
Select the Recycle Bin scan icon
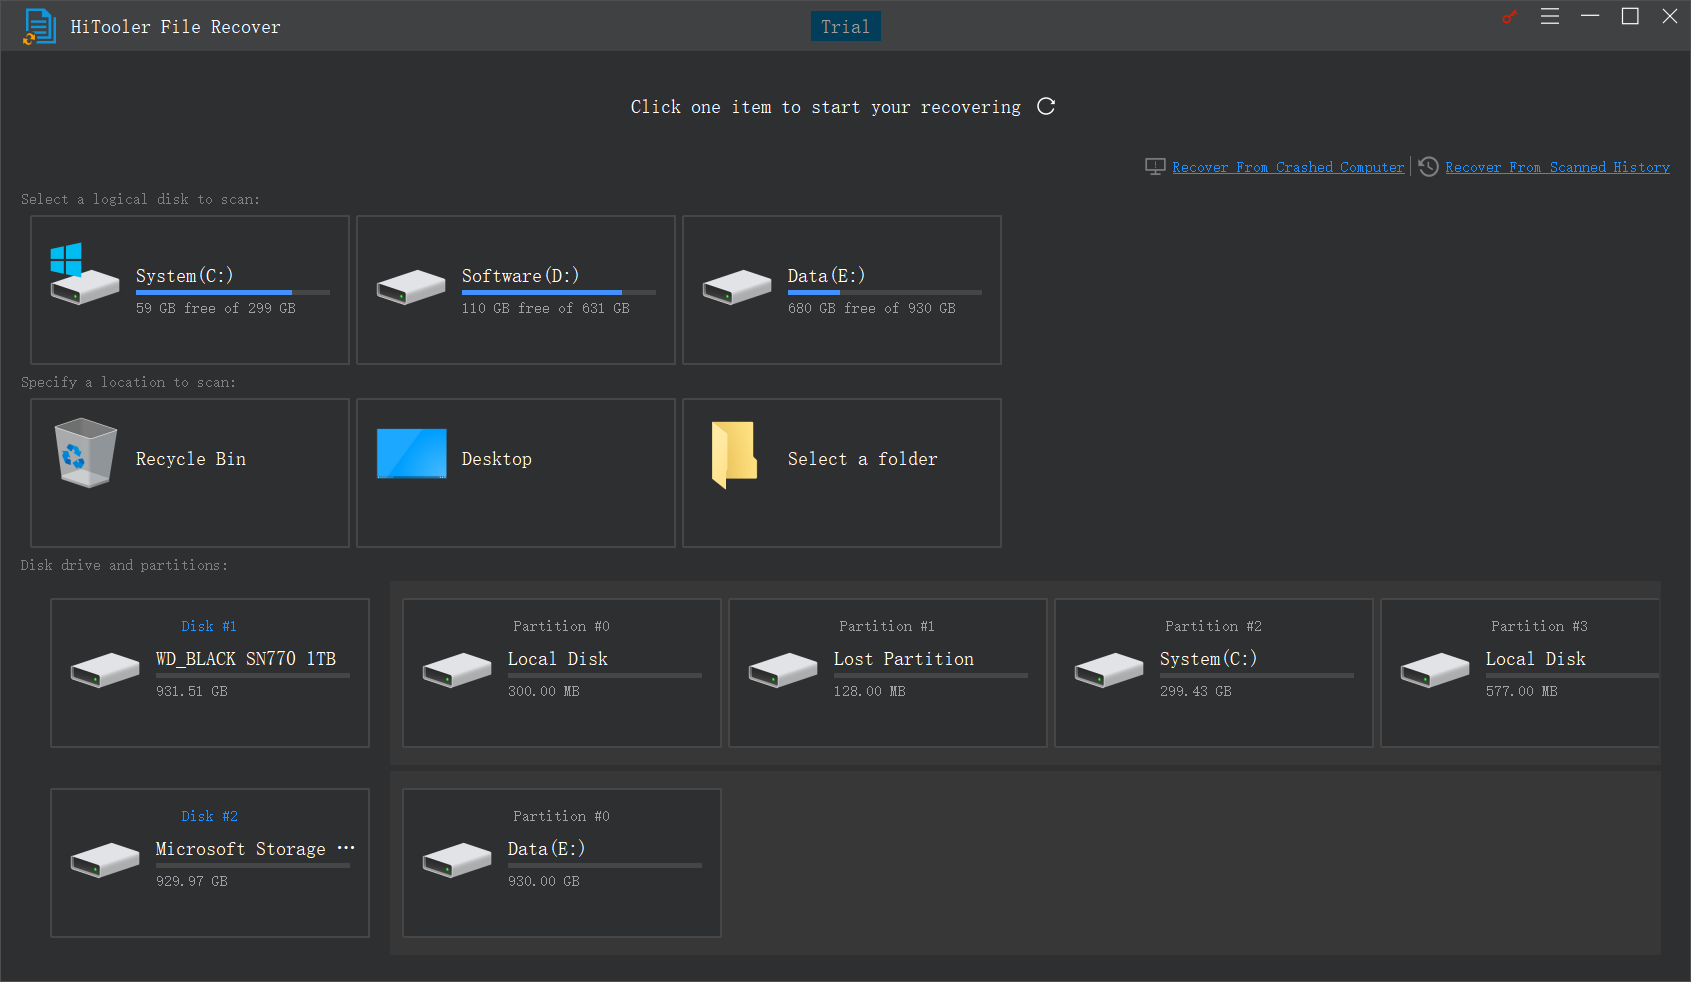pyautogui.click(x=84, y=452)
